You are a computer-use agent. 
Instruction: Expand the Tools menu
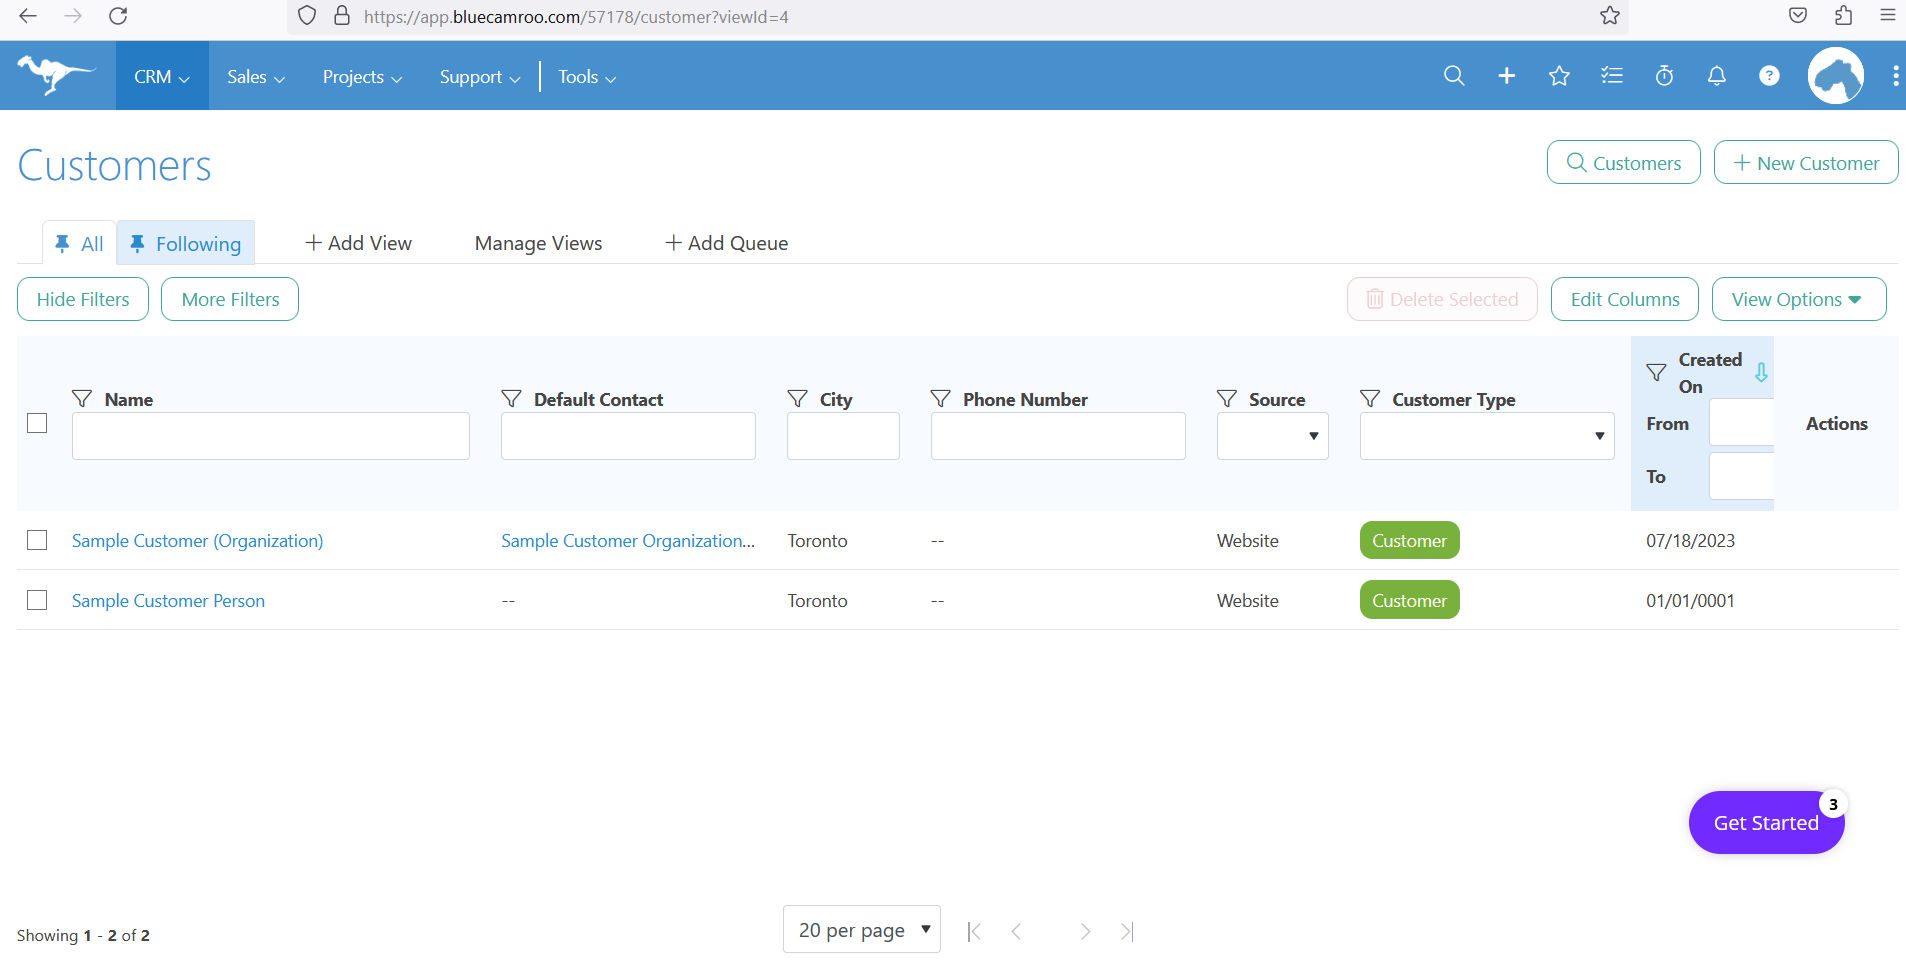coord(587,76)
